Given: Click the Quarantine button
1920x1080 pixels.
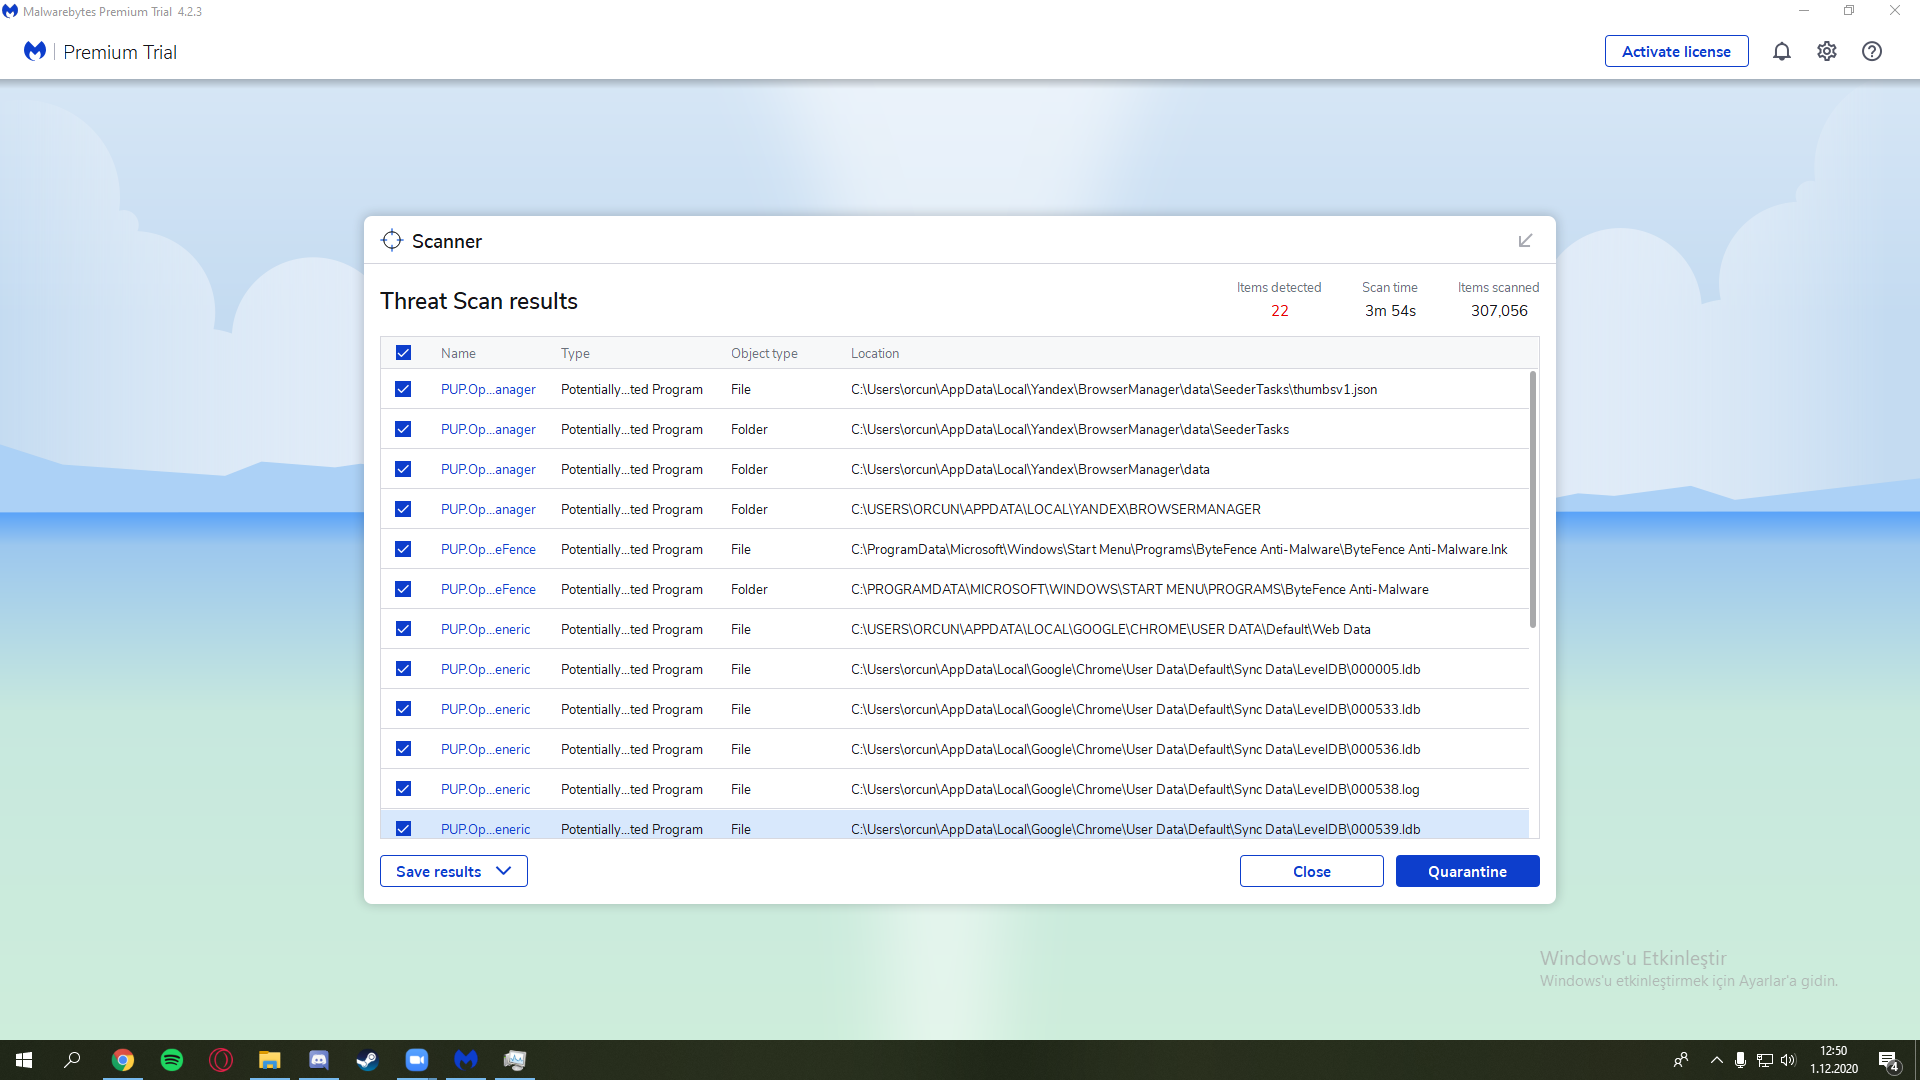Looking at the screenshot, I should point(1467,871).
